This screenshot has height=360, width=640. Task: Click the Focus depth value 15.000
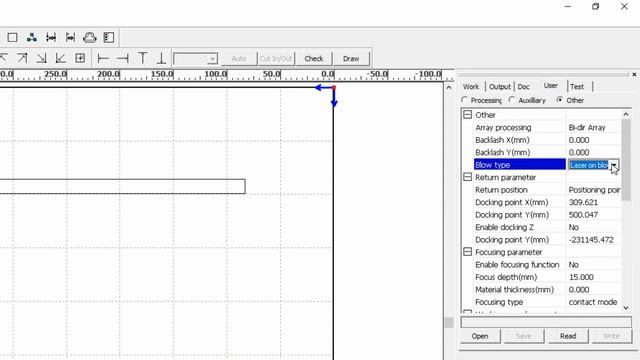(x=581, y=277)
